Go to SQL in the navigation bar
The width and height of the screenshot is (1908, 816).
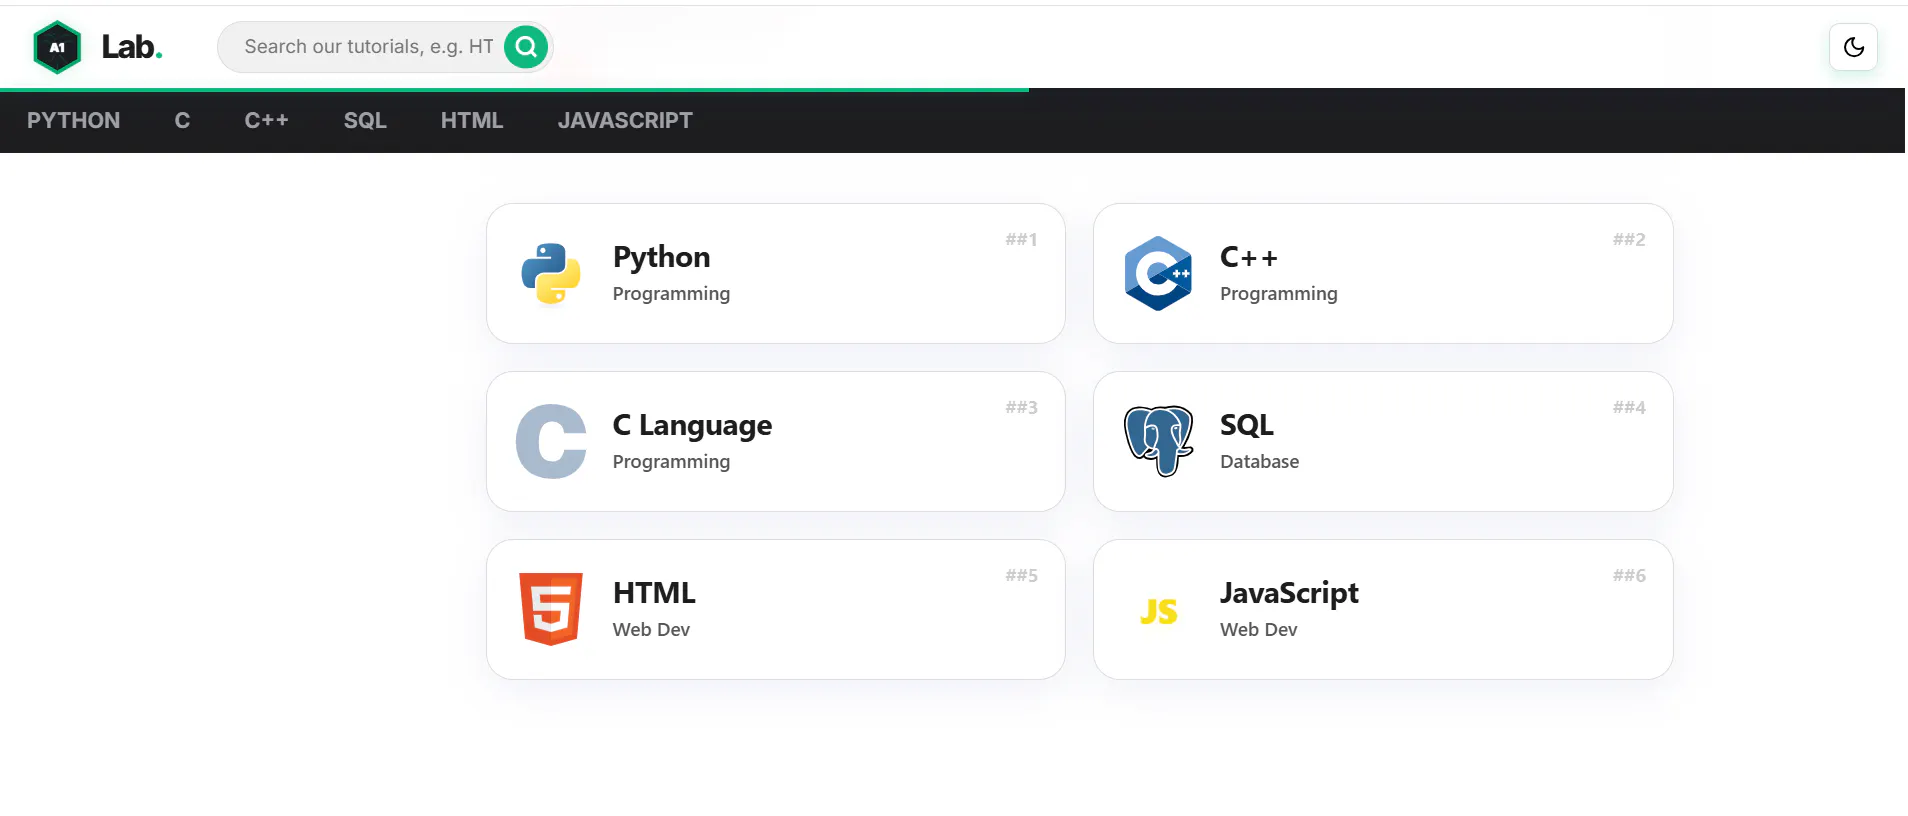coord(365,121)
